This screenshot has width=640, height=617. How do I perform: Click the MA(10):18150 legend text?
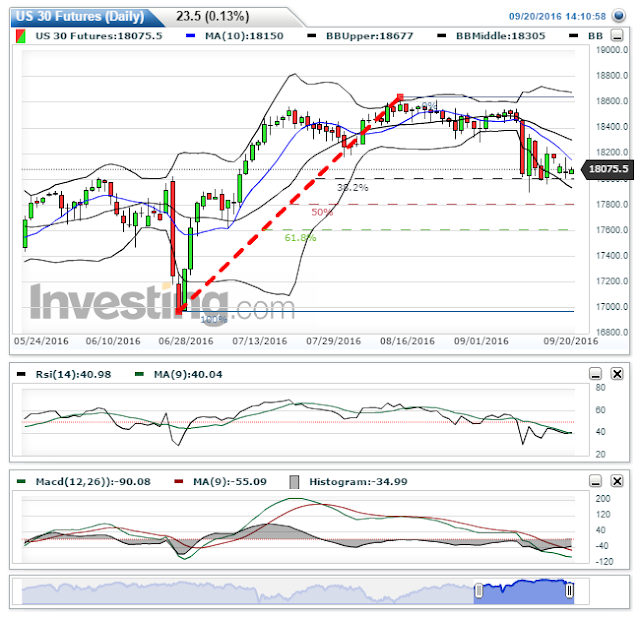(x=244, y=36)
